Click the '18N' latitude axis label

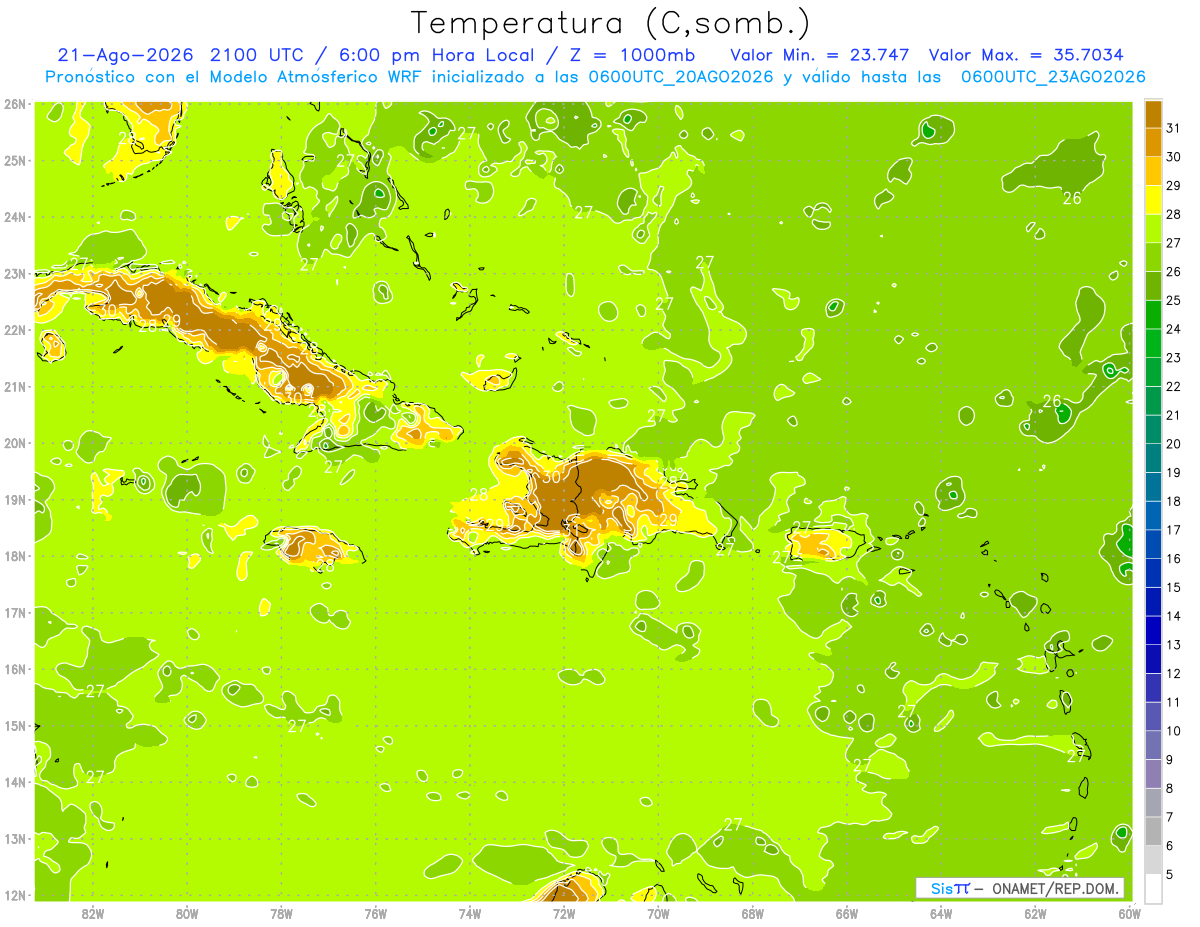click(14, 556)
